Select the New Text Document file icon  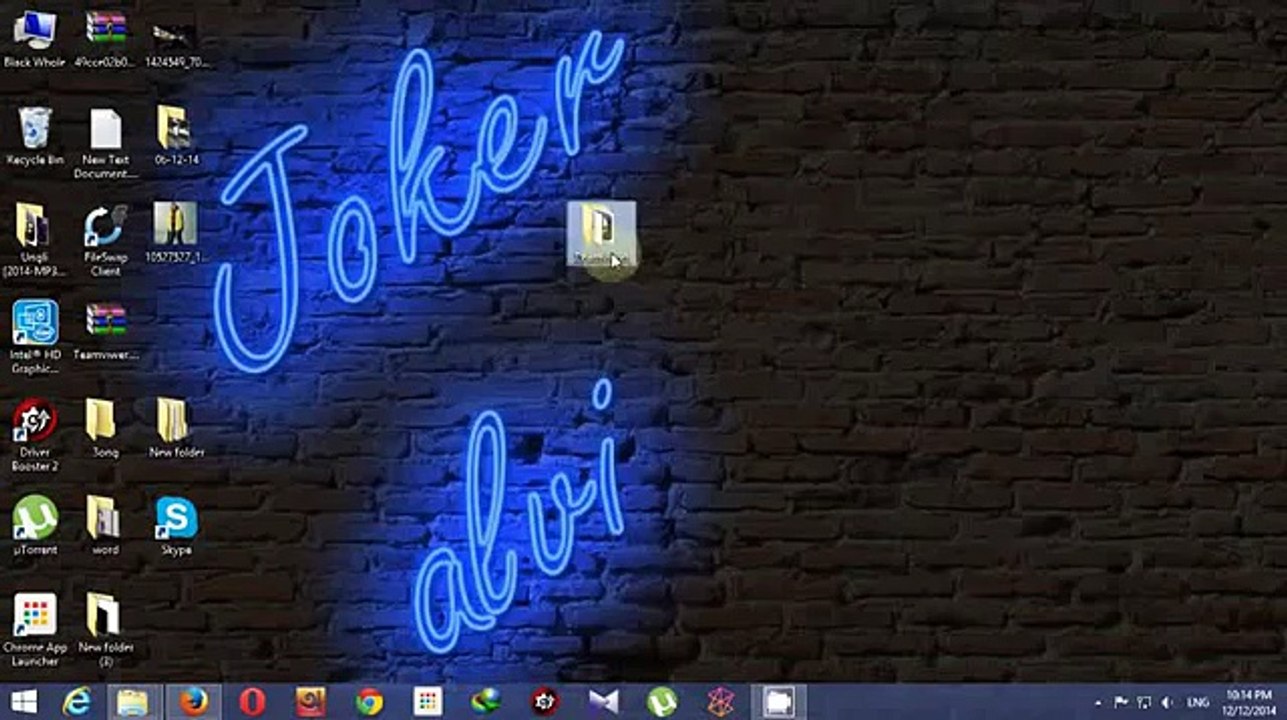[x=105, y=143]
